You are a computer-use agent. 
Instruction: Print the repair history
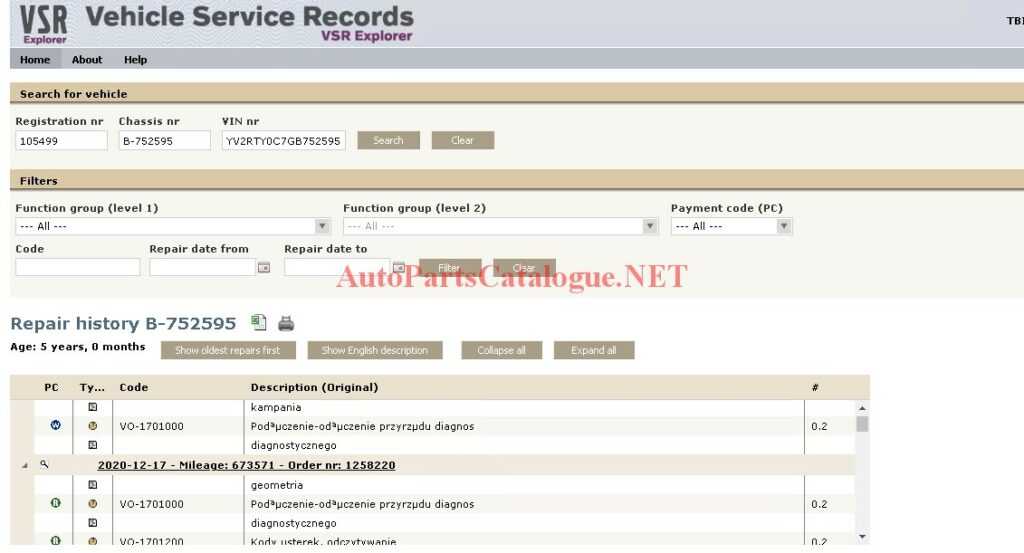point(286,323)
